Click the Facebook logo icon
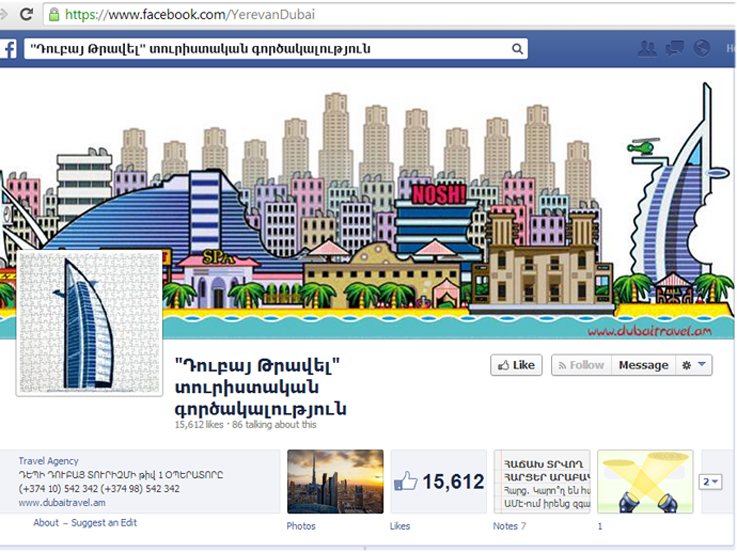Viewport: 737px width, 552px height. click(7, 49)
